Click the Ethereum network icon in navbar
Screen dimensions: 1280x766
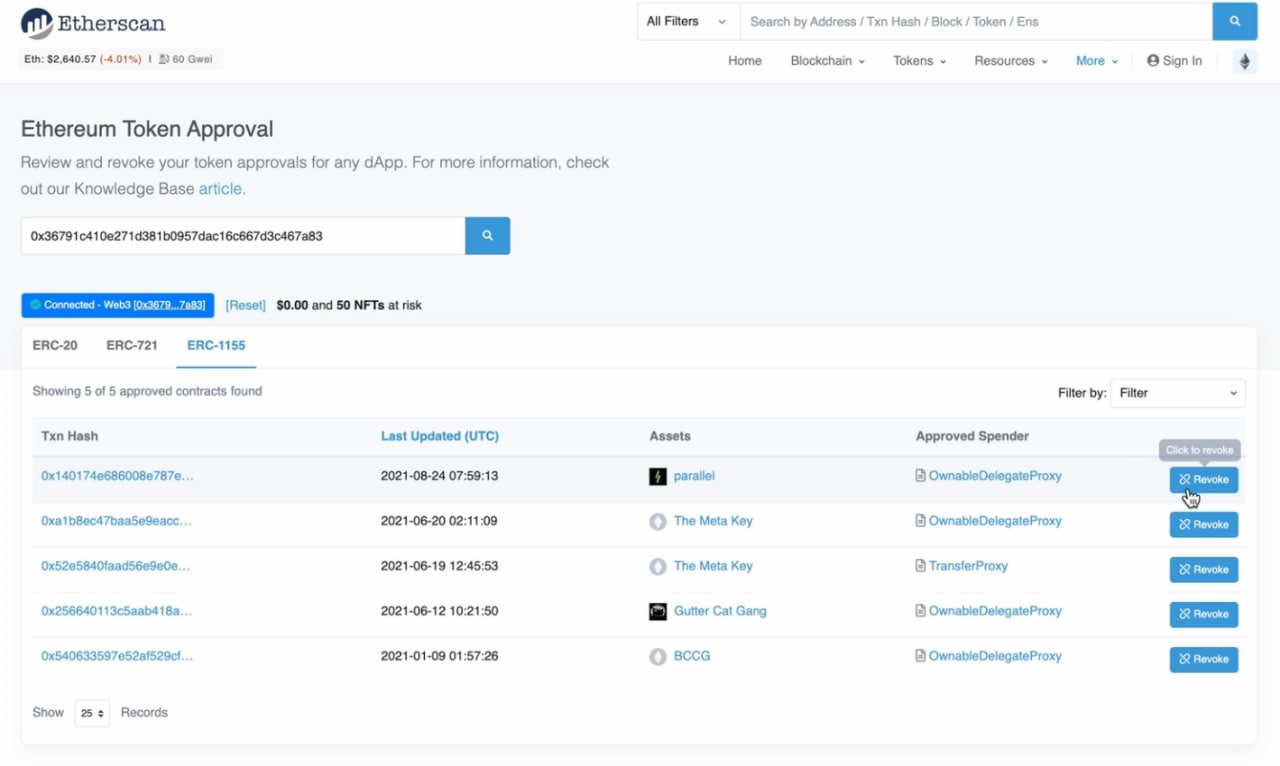click(x=1244, y=61)
